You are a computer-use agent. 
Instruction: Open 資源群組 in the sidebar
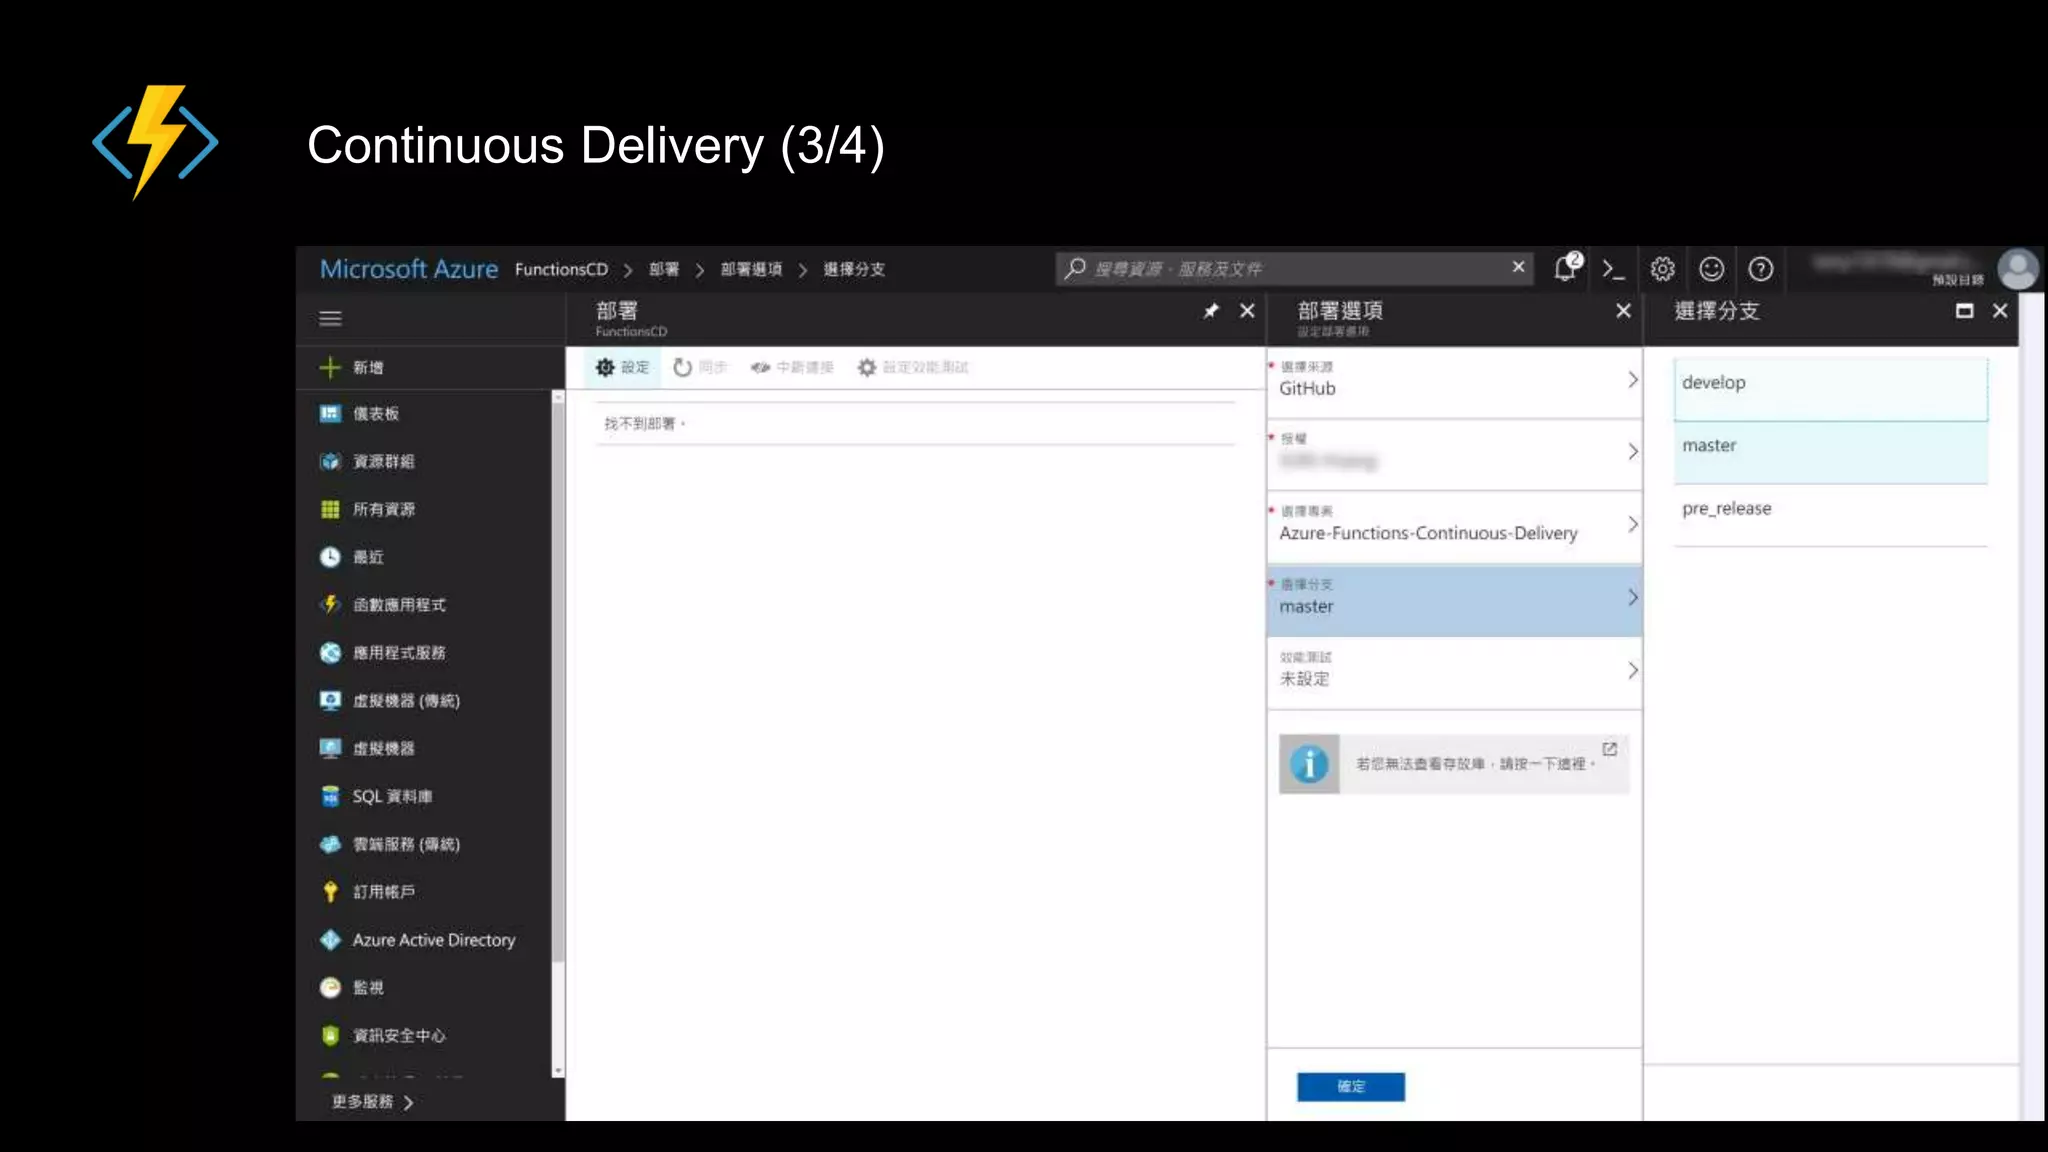(x=367, y=461)
